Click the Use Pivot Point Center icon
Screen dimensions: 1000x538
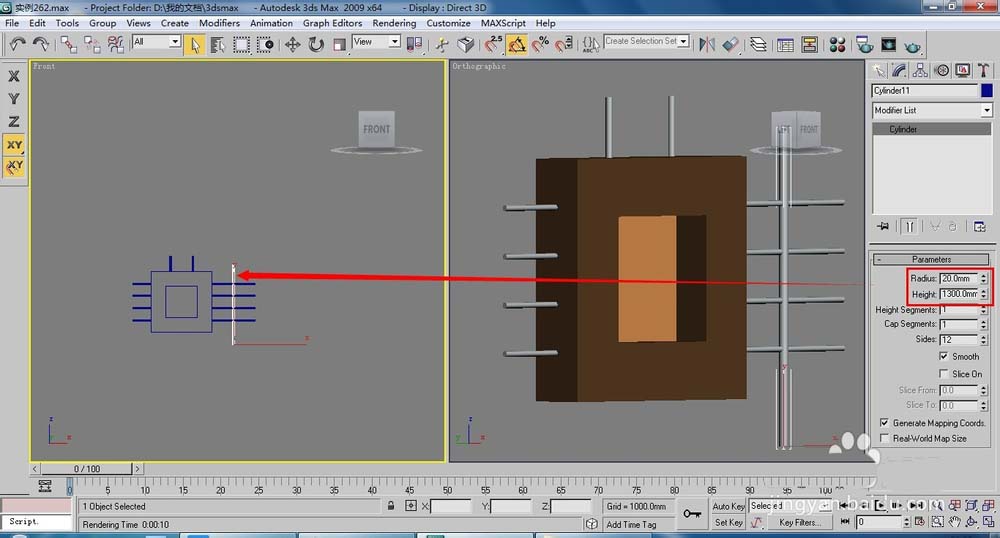(414, 44)
